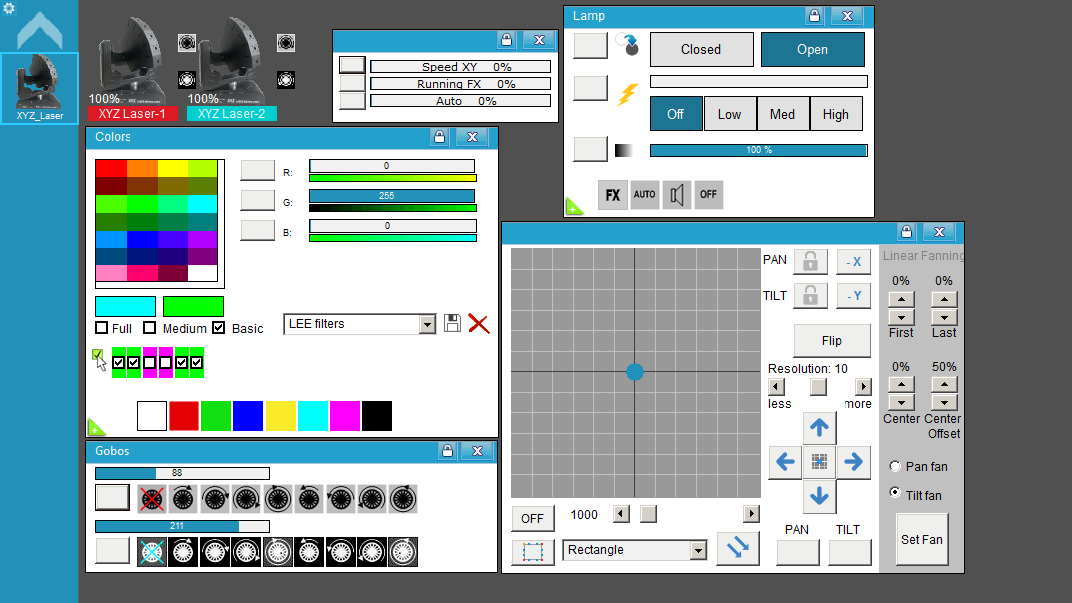The height and width of the screenshot is (603, 1072).
Task: Open the Rectangle shape dropdown
Action: [x=698, y=550]
